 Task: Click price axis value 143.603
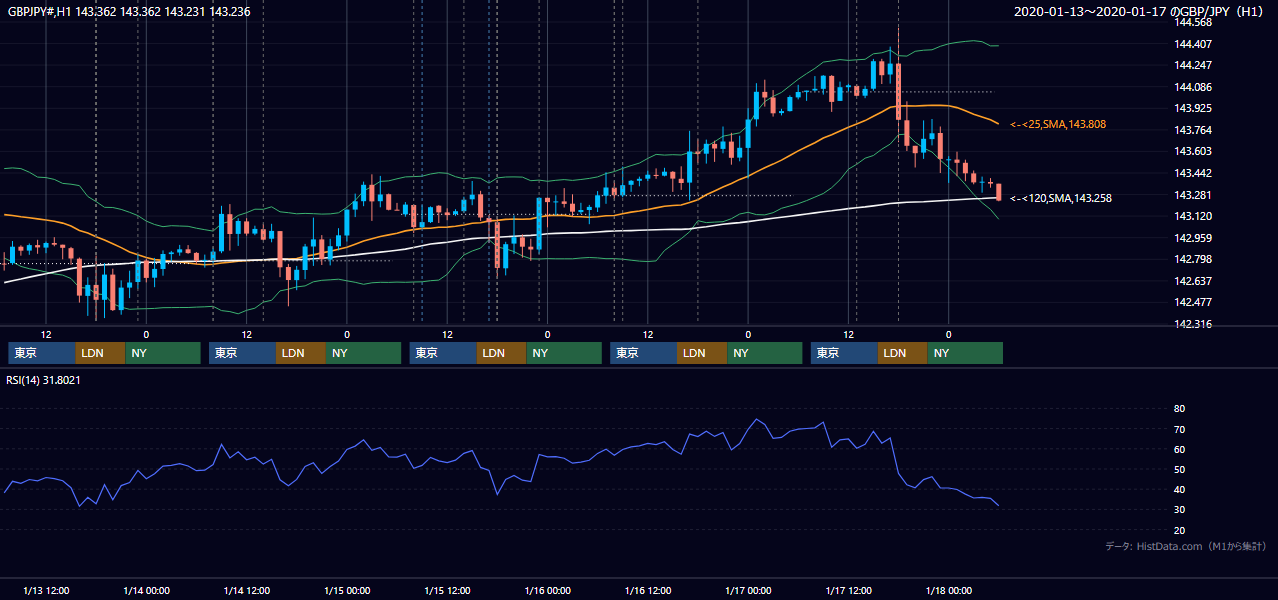pyautogui.click(x=1193, y=151)
